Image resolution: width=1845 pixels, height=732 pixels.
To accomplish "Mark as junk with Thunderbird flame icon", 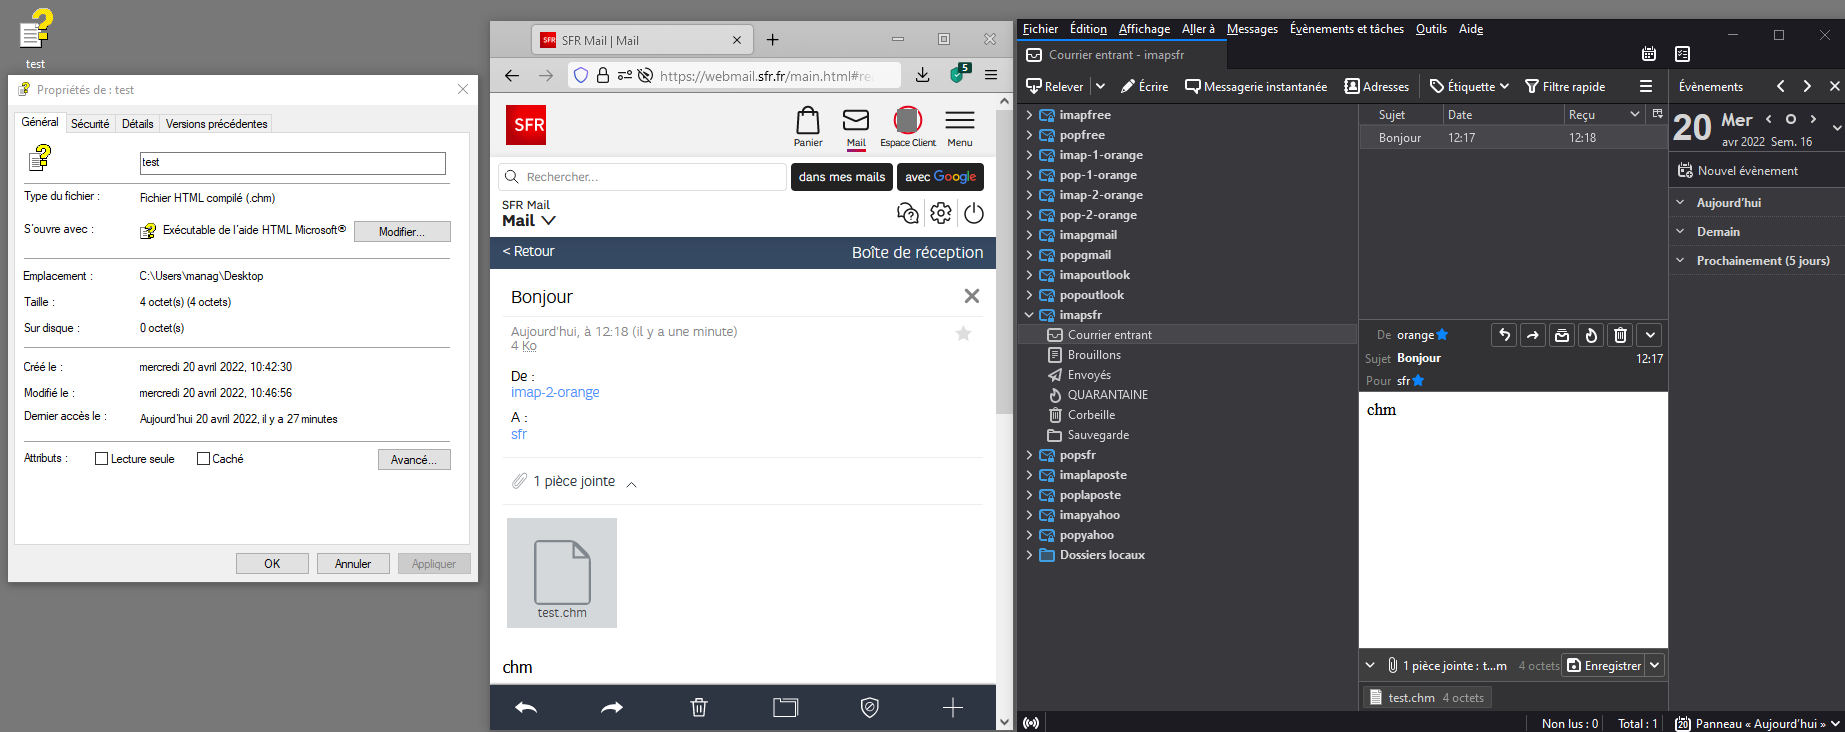I will (1591, 335).
